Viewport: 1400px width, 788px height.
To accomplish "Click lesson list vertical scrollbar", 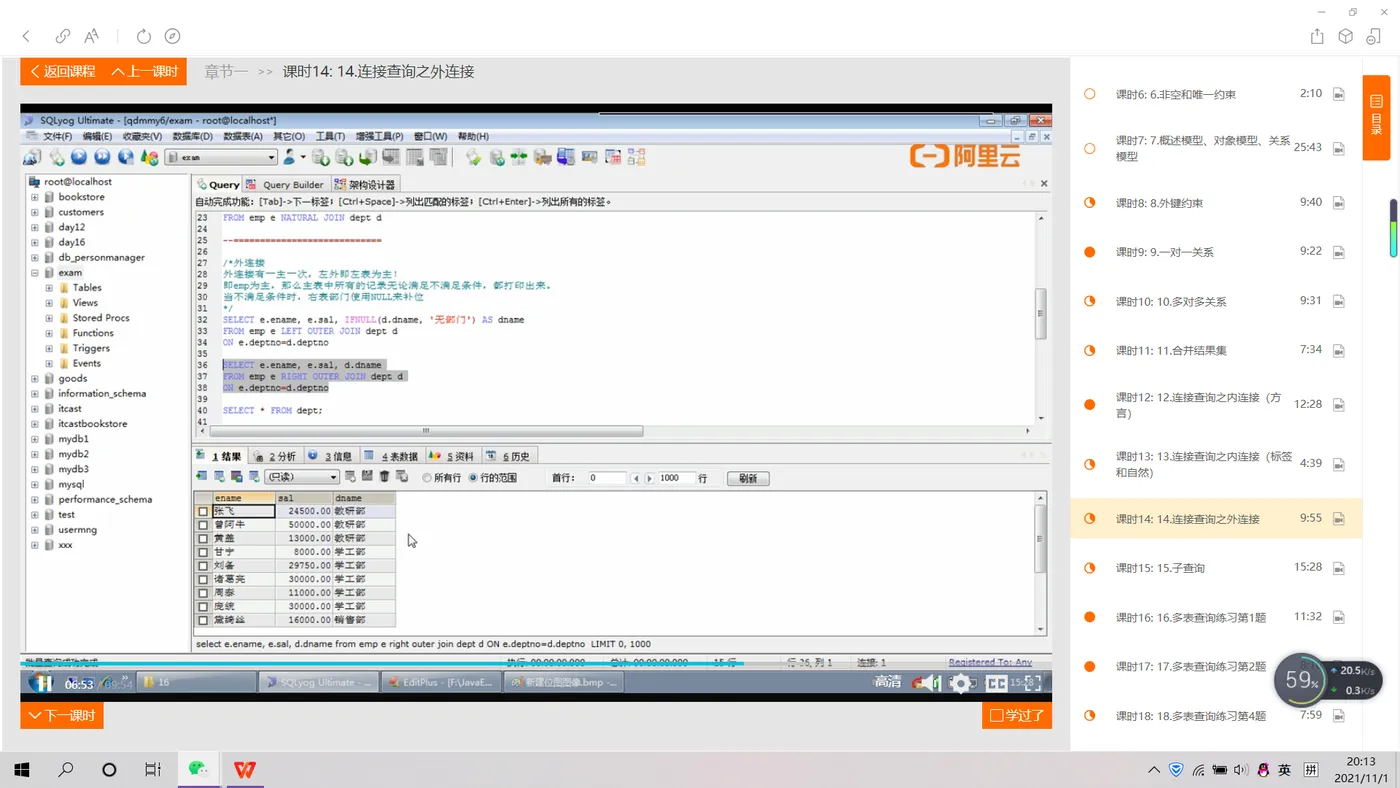I will coord(1393,228).
